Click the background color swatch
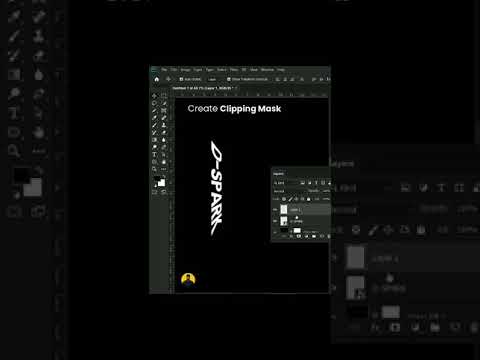Image resolution: width=480 pixels, height=360 pixels. coord(162,183)
